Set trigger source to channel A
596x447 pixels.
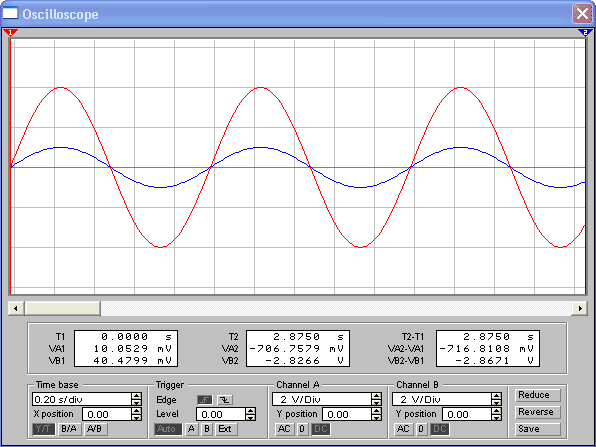191,429
